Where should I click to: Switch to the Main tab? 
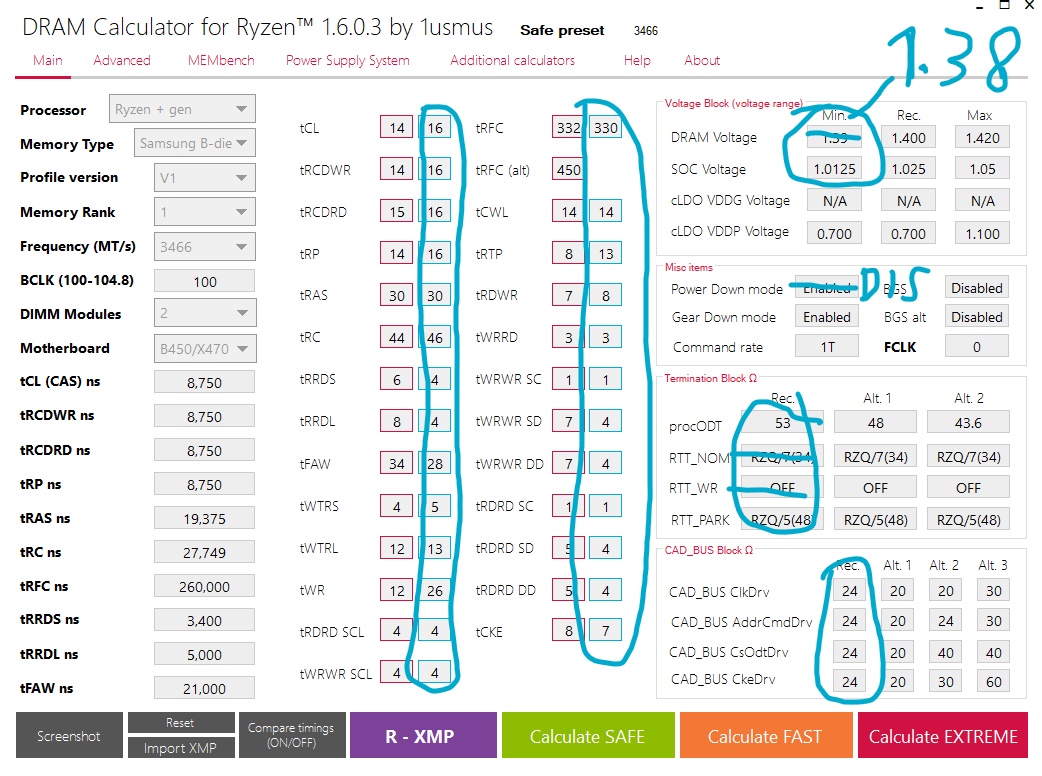pos(48,60)
